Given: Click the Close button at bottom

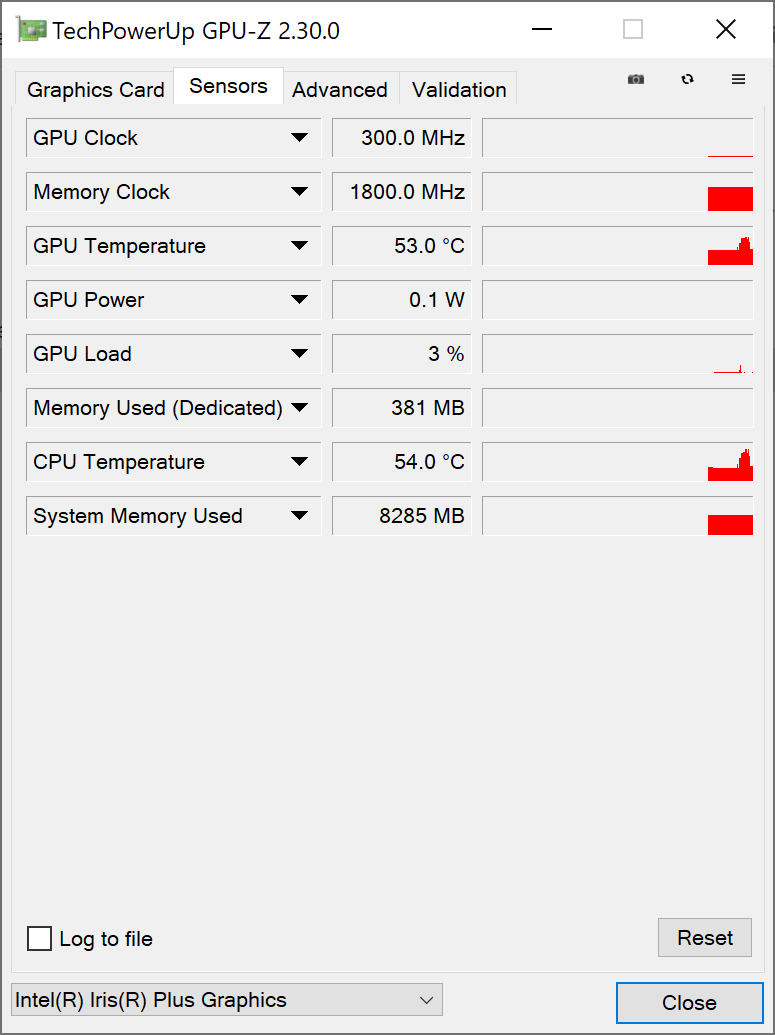Looking at the screenshot, I should [689, 1003].
